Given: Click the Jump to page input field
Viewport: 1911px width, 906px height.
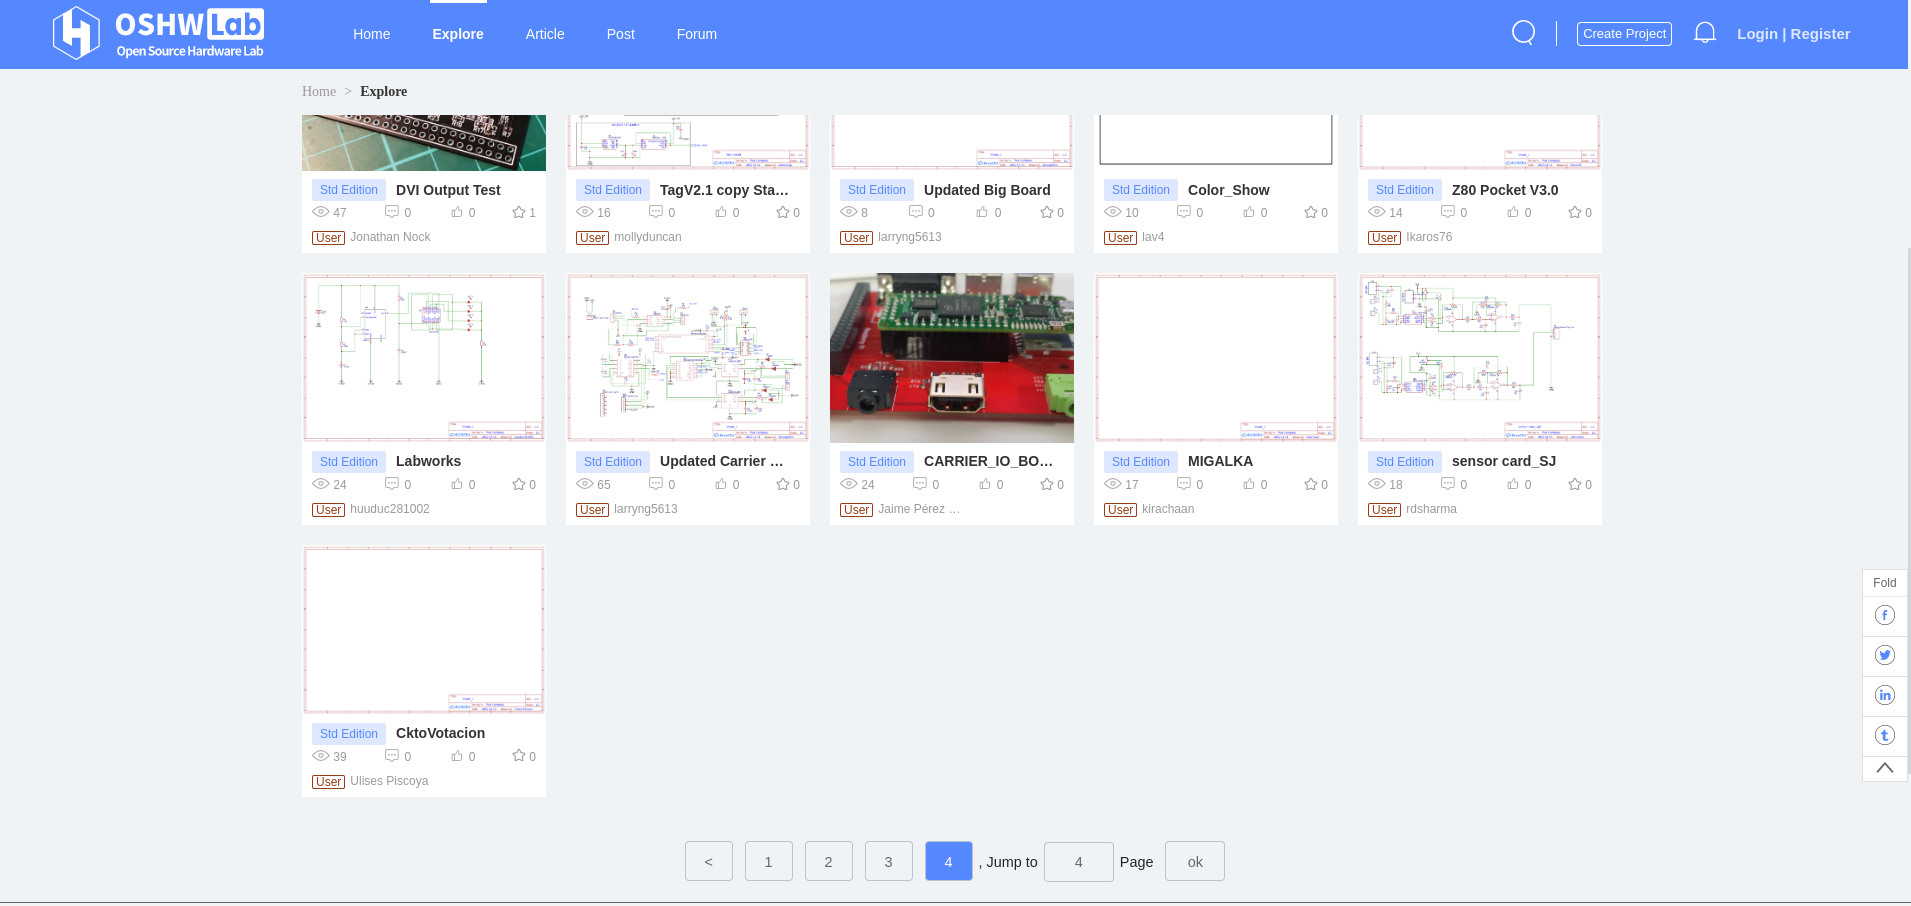Looking at the screenshot, I should tap(1079, 862).
